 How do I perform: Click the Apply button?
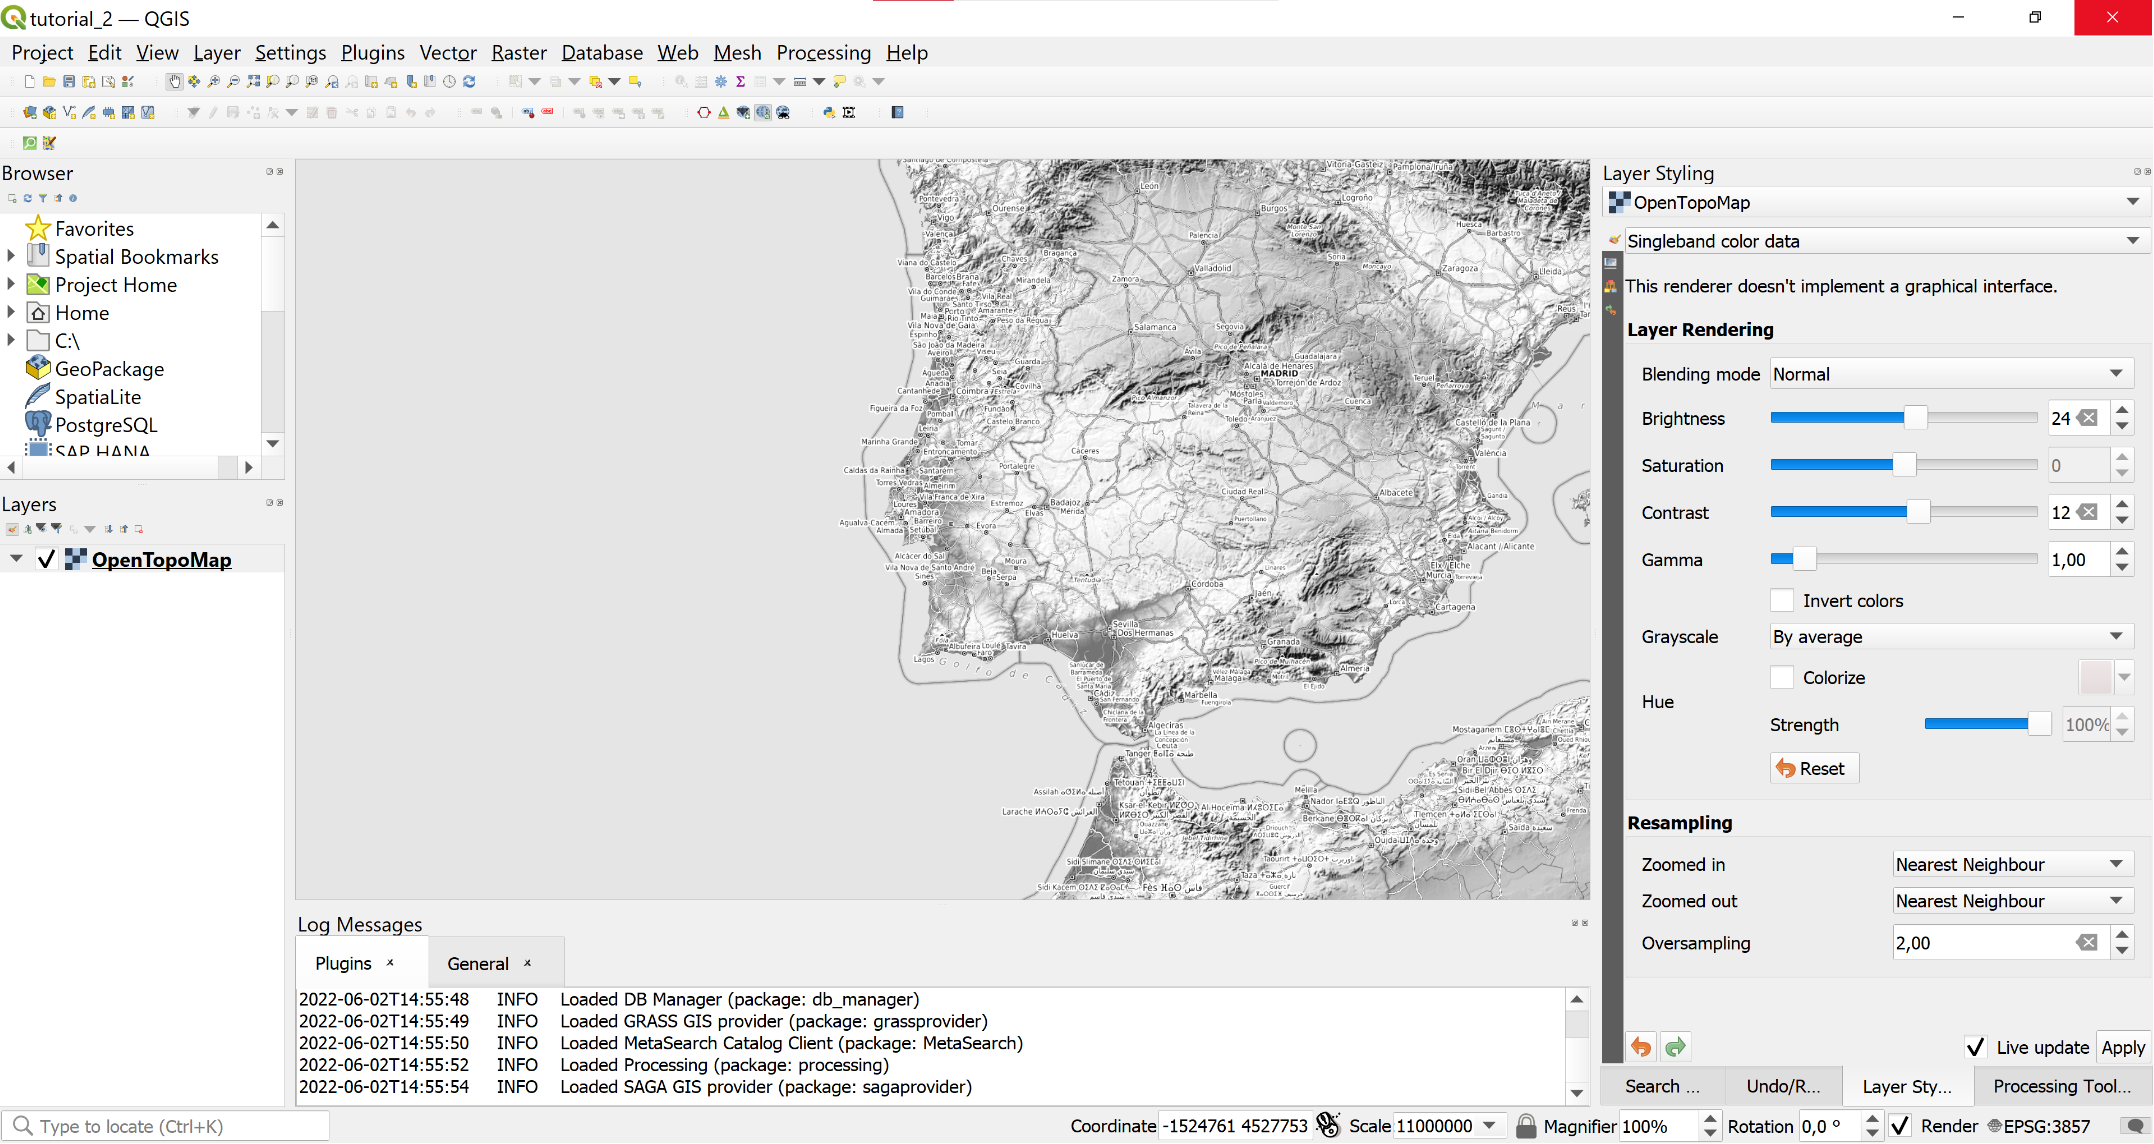pos(2123,1047)
